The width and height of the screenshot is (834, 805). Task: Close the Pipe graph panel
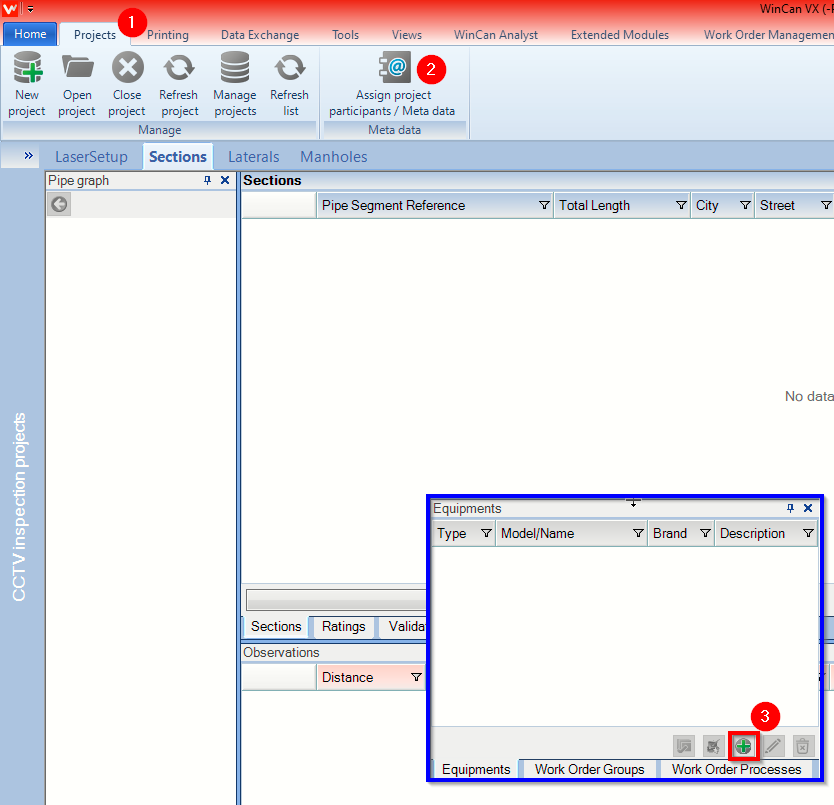point(225,180)
